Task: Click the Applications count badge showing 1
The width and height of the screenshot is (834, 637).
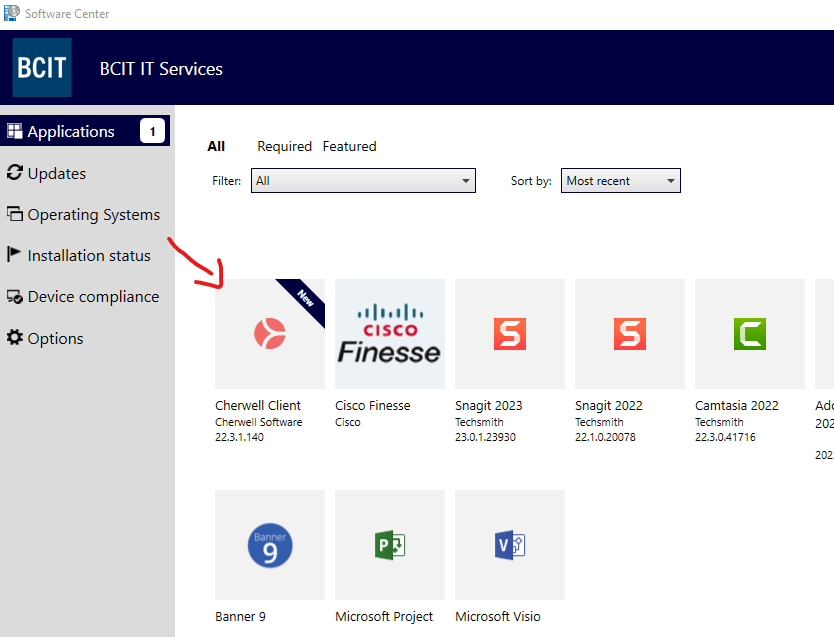Action: click(152, 130)
